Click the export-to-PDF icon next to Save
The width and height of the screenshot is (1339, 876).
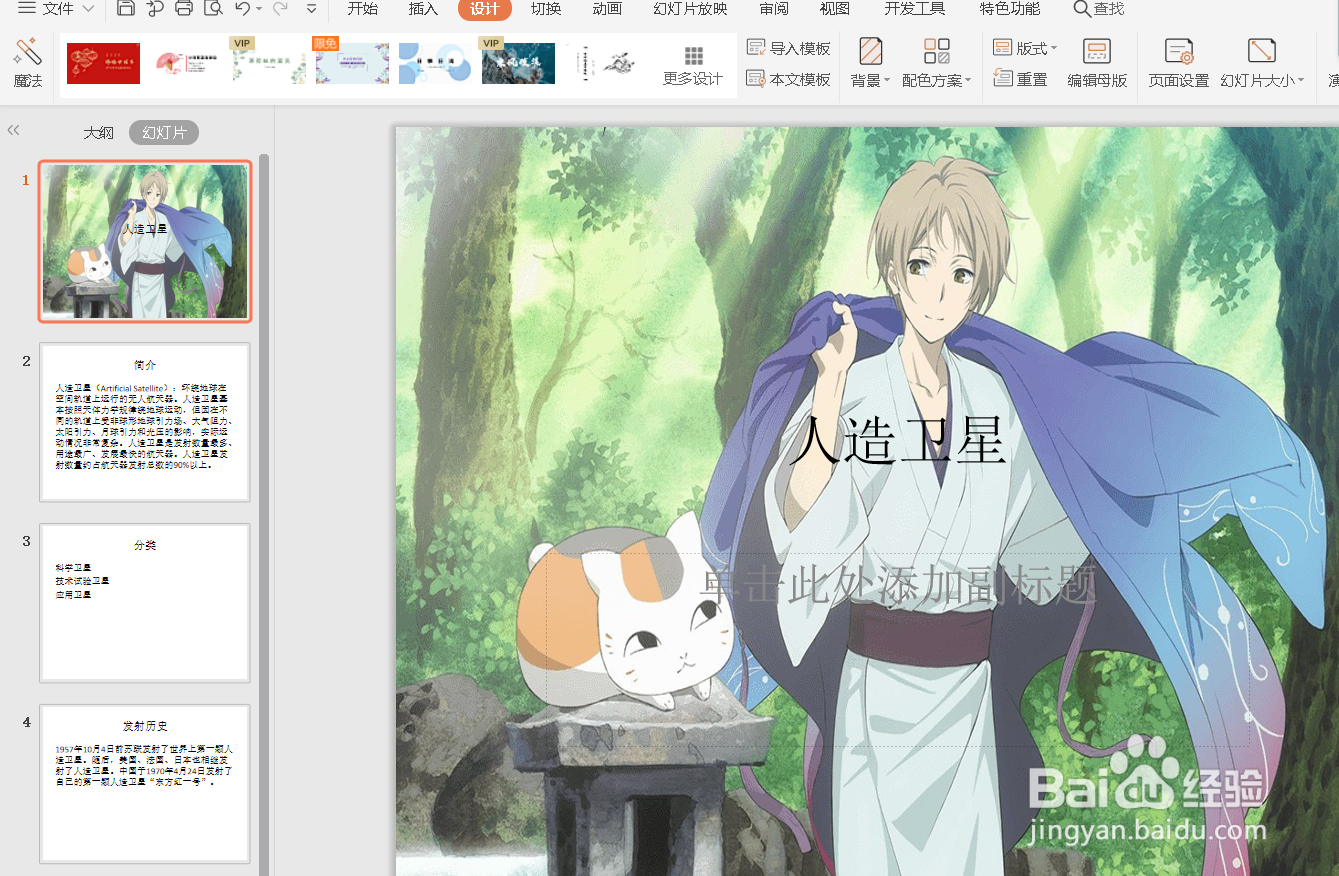pyautogui.click(x=155, y=9)
